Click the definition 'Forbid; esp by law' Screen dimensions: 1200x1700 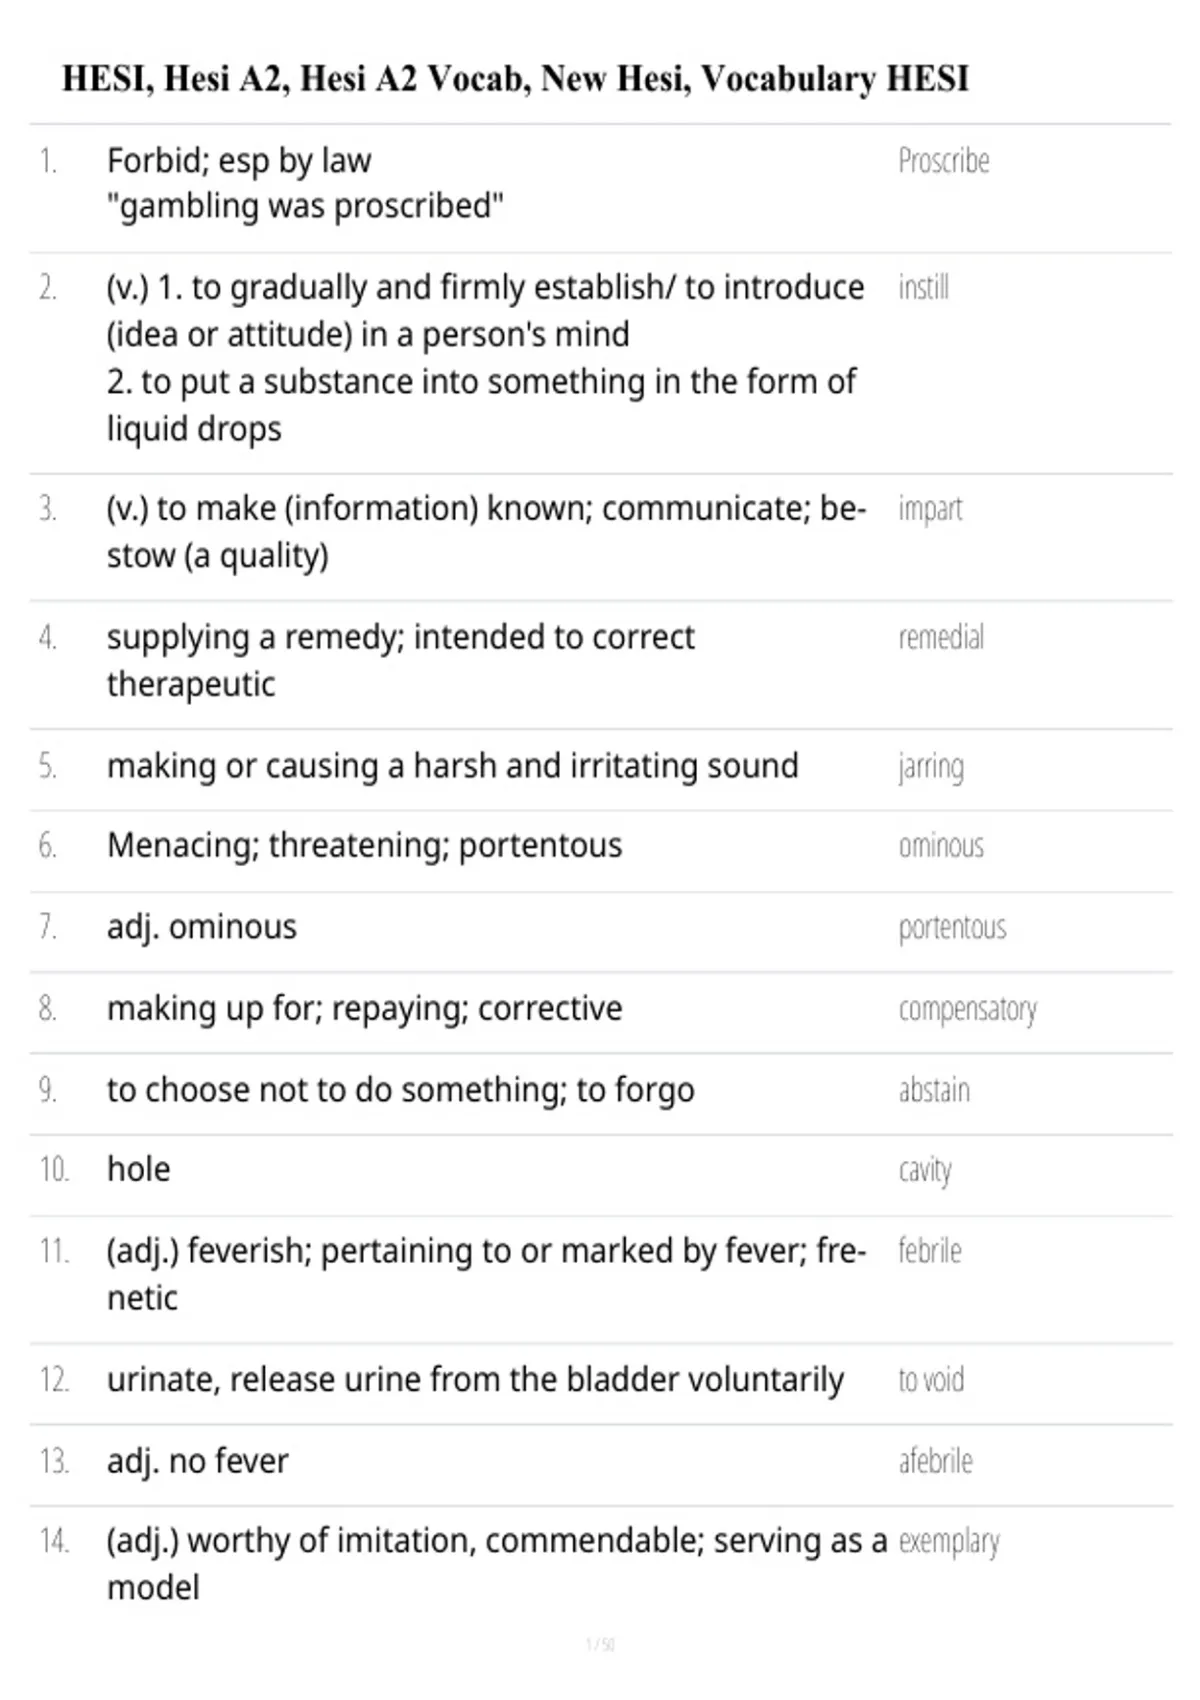[x=239, y=161]
